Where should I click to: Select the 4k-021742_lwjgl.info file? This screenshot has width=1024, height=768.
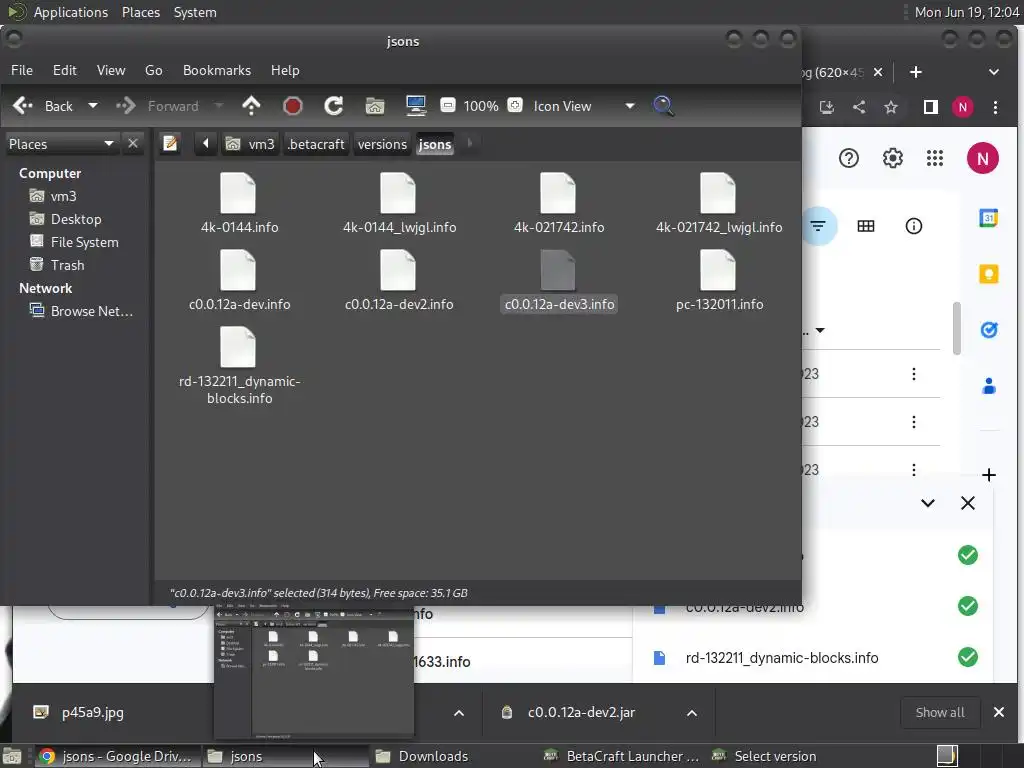[x=718, y=203]
